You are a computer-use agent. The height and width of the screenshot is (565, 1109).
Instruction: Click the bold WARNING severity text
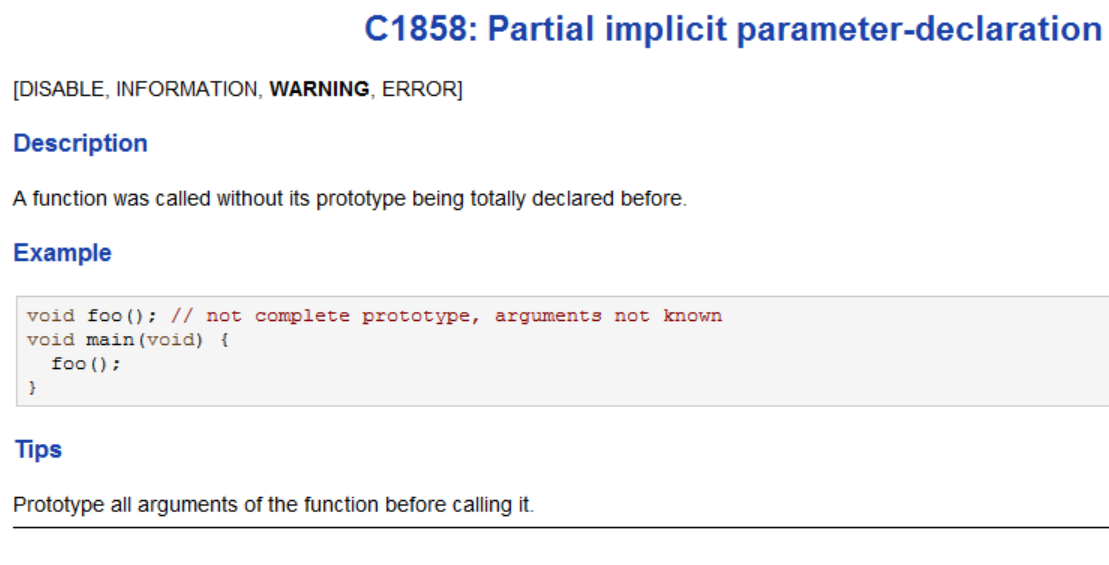click(x=319, y=89)
